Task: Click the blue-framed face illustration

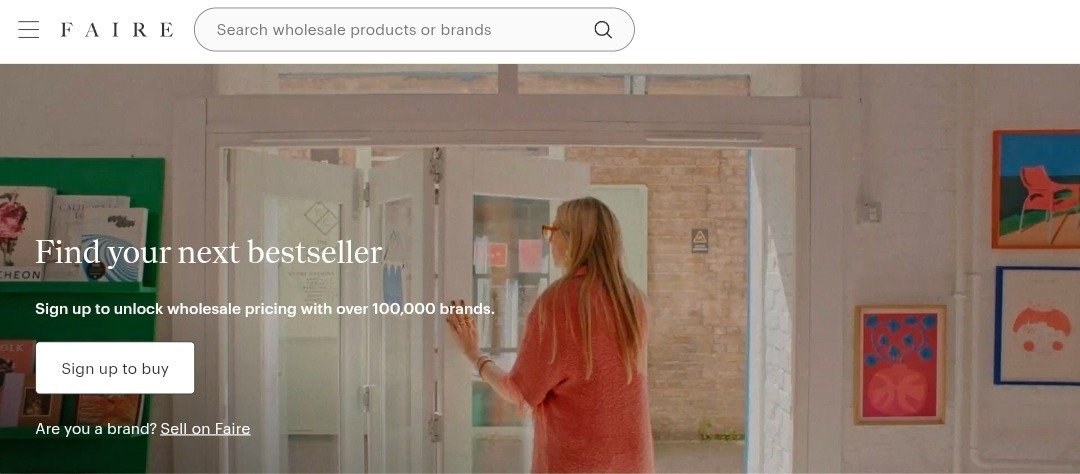Action: (1038, 326)
